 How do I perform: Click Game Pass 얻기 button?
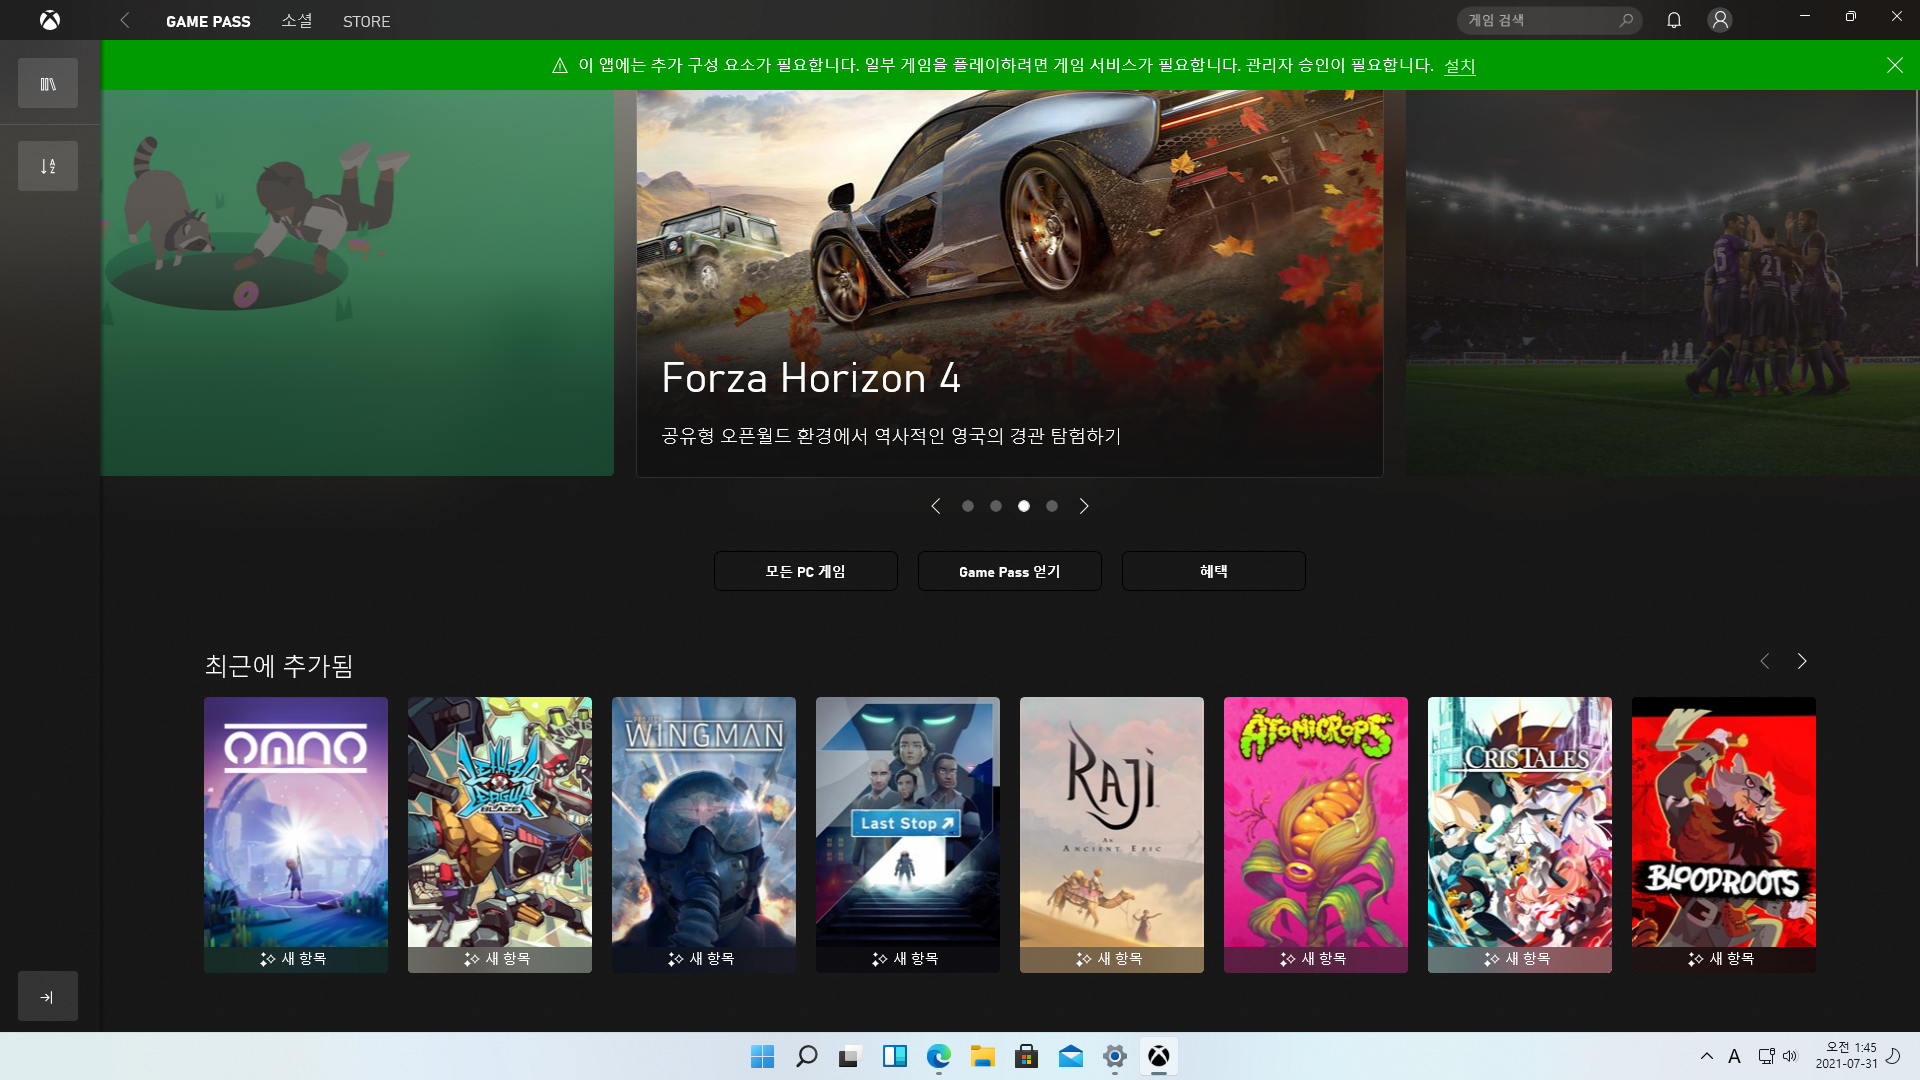[x=1010, y=571]
